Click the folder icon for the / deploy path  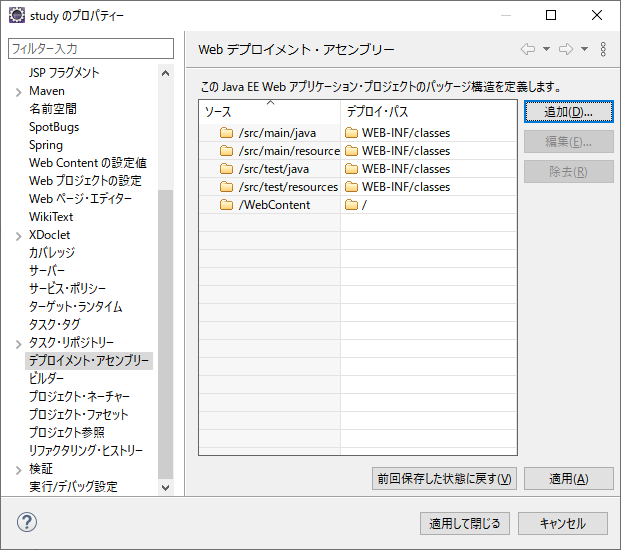point(351,205)
